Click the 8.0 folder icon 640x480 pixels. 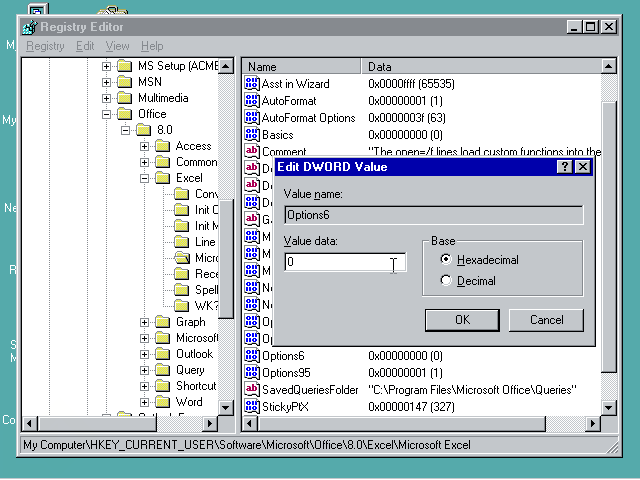coord(144,130)
